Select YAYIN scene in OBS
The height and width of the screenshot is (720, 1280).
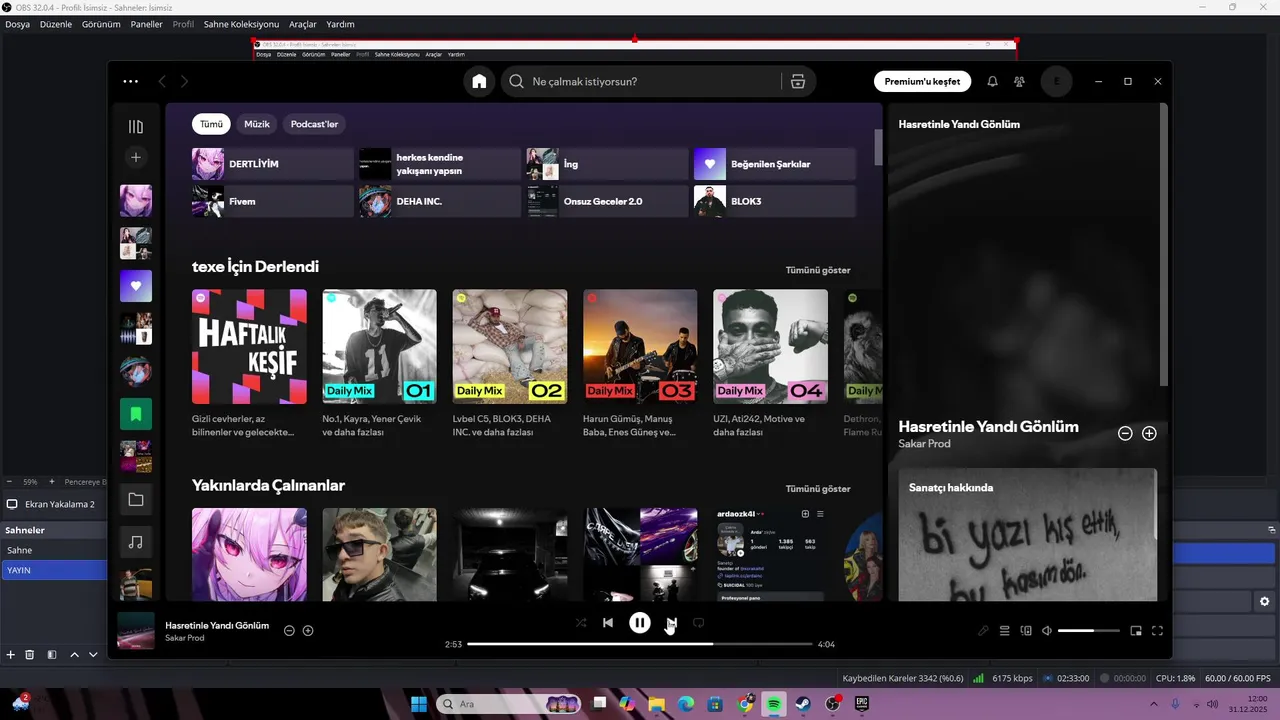[53, 570]
